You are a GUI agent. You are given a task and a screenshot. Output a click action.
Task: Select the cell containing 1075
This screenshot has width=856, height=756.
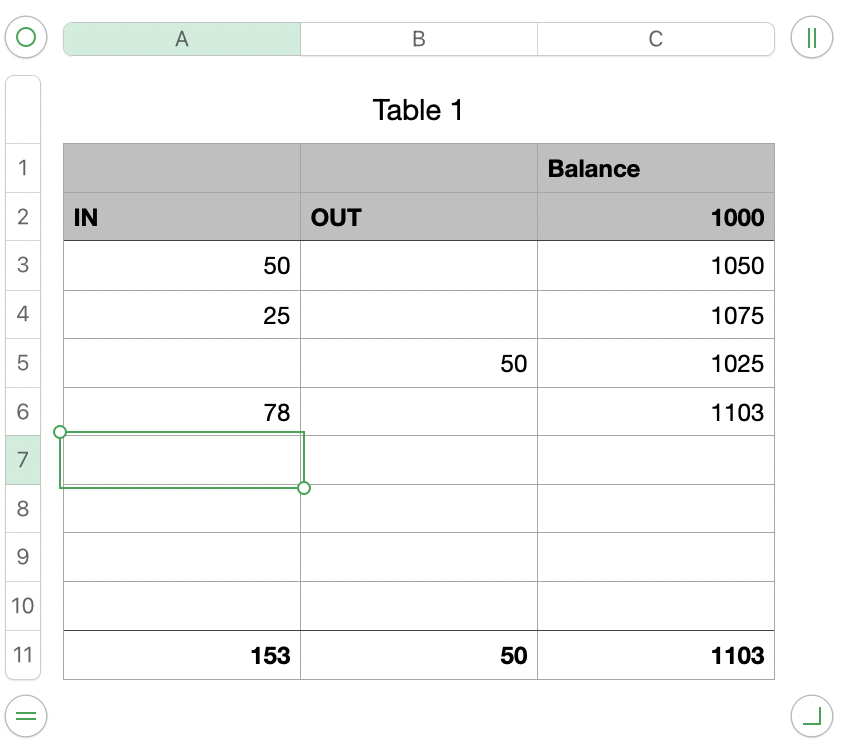pyautogui.click(x=656, y=315)
